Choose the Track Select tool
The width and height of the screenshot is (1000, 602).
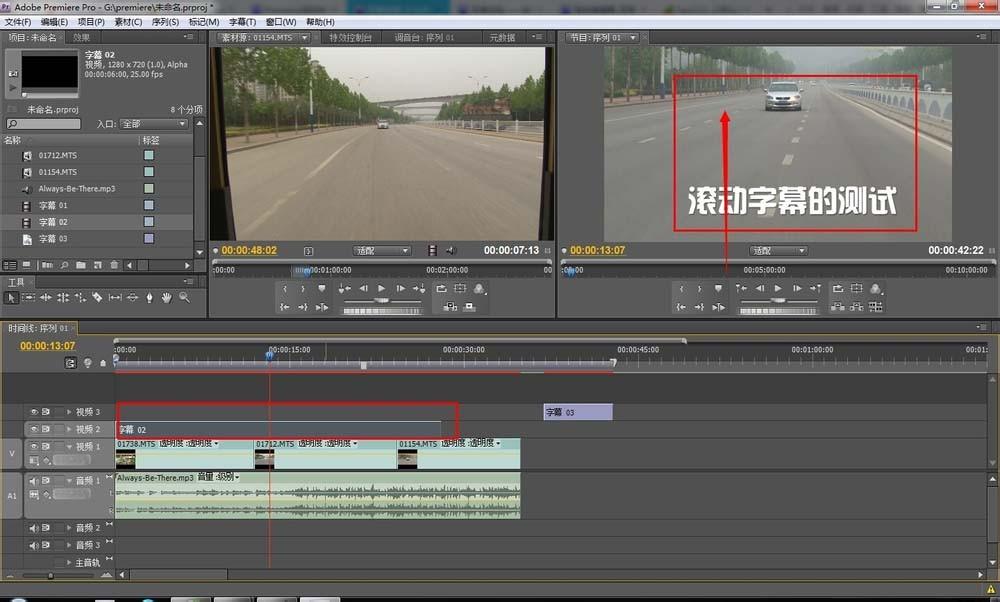[x=30, y=297]
